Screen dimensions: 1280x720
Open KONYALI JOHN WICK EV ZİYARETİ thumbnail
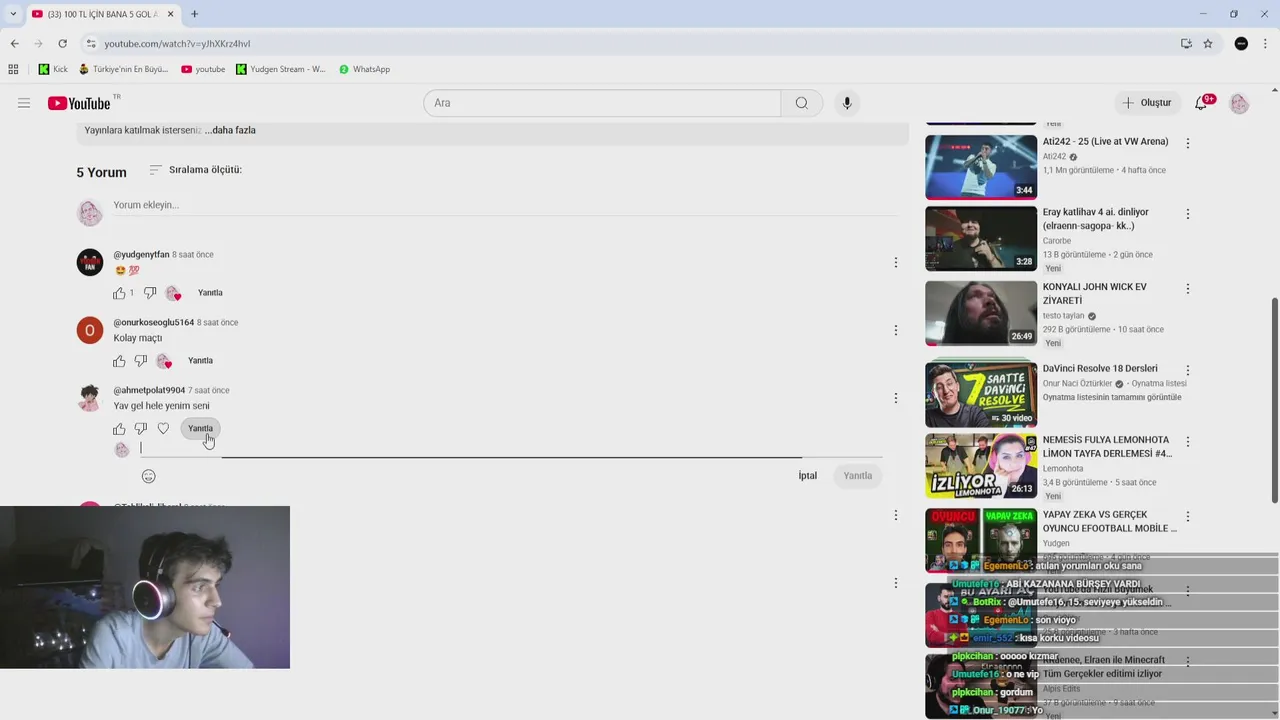(x=981, y=313)
